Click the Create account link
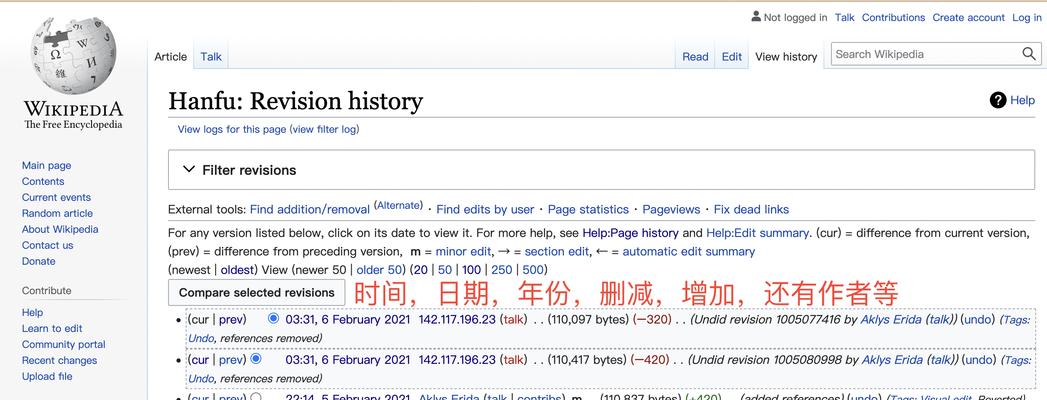1047x400 pixels. 968,17
